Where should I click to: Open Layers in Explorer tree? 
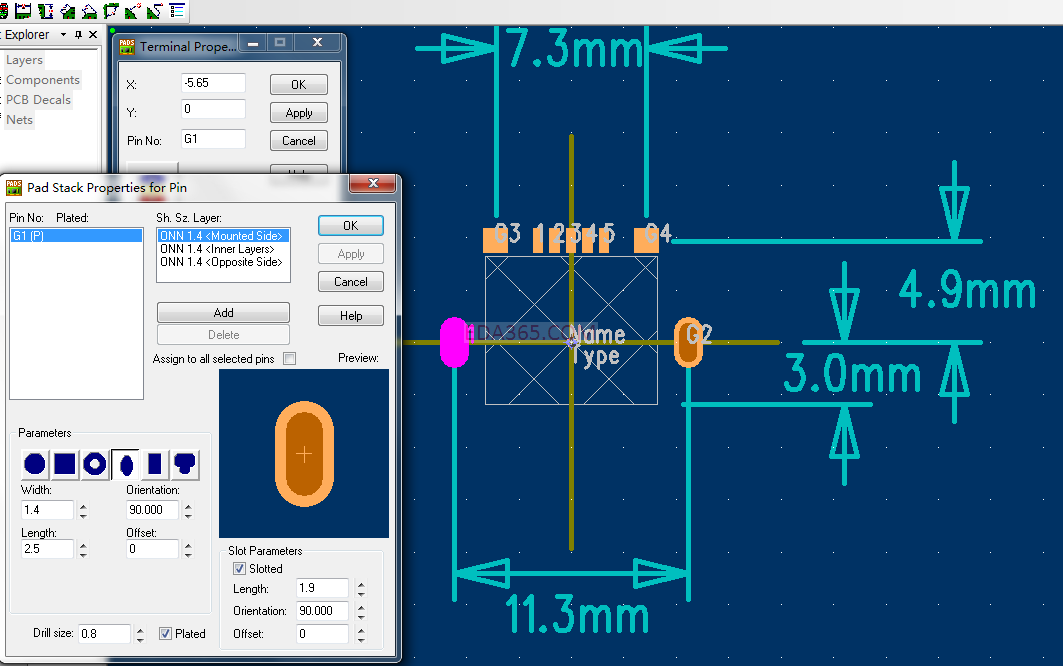coord(24,60)
